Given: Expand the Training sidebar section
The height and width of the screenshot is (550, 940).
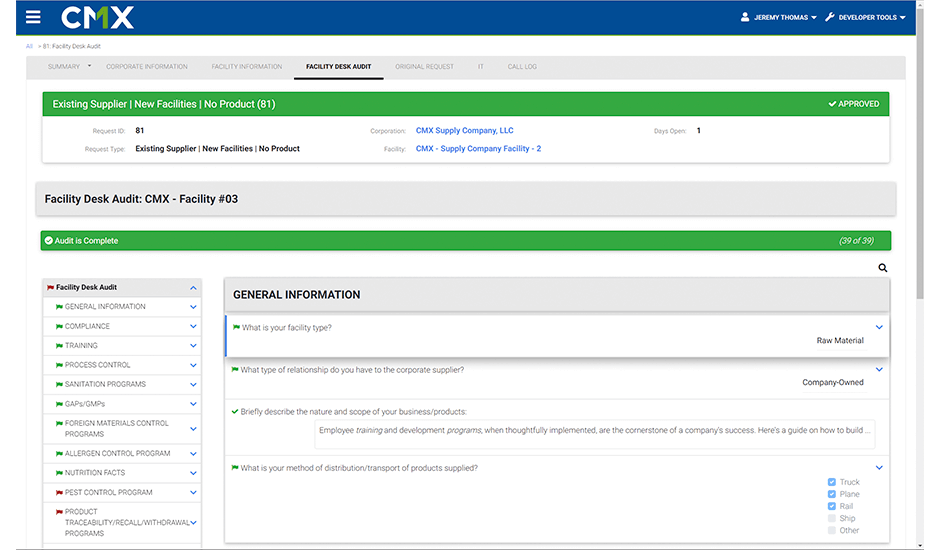Looking at the screenshot, I should pyautogui.click(x=193, y=345).
